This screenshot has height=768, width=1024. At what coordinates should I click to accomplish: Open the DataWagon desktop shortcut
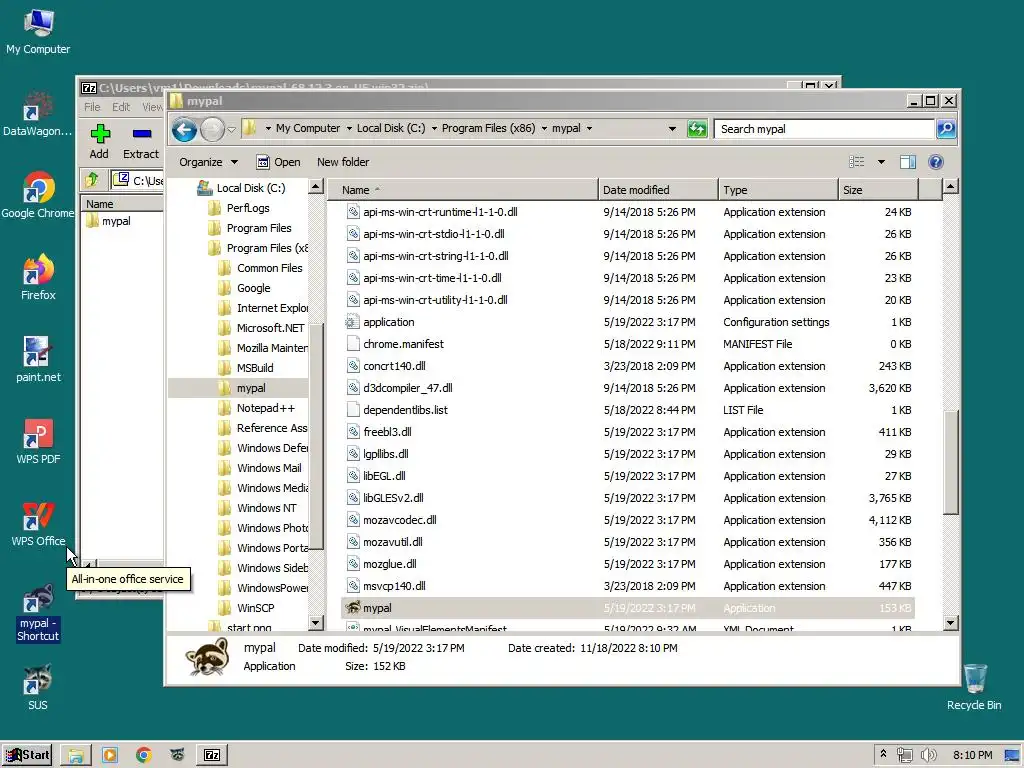pyautogui.click(x=37, y=114)
